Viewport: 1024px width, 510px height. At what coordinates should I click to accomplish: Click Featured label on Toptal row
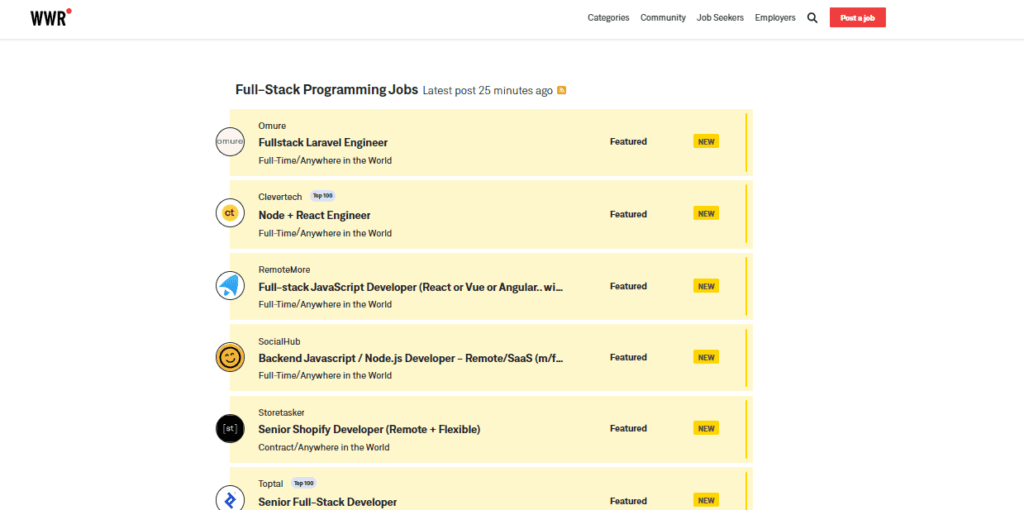[628, 501]
